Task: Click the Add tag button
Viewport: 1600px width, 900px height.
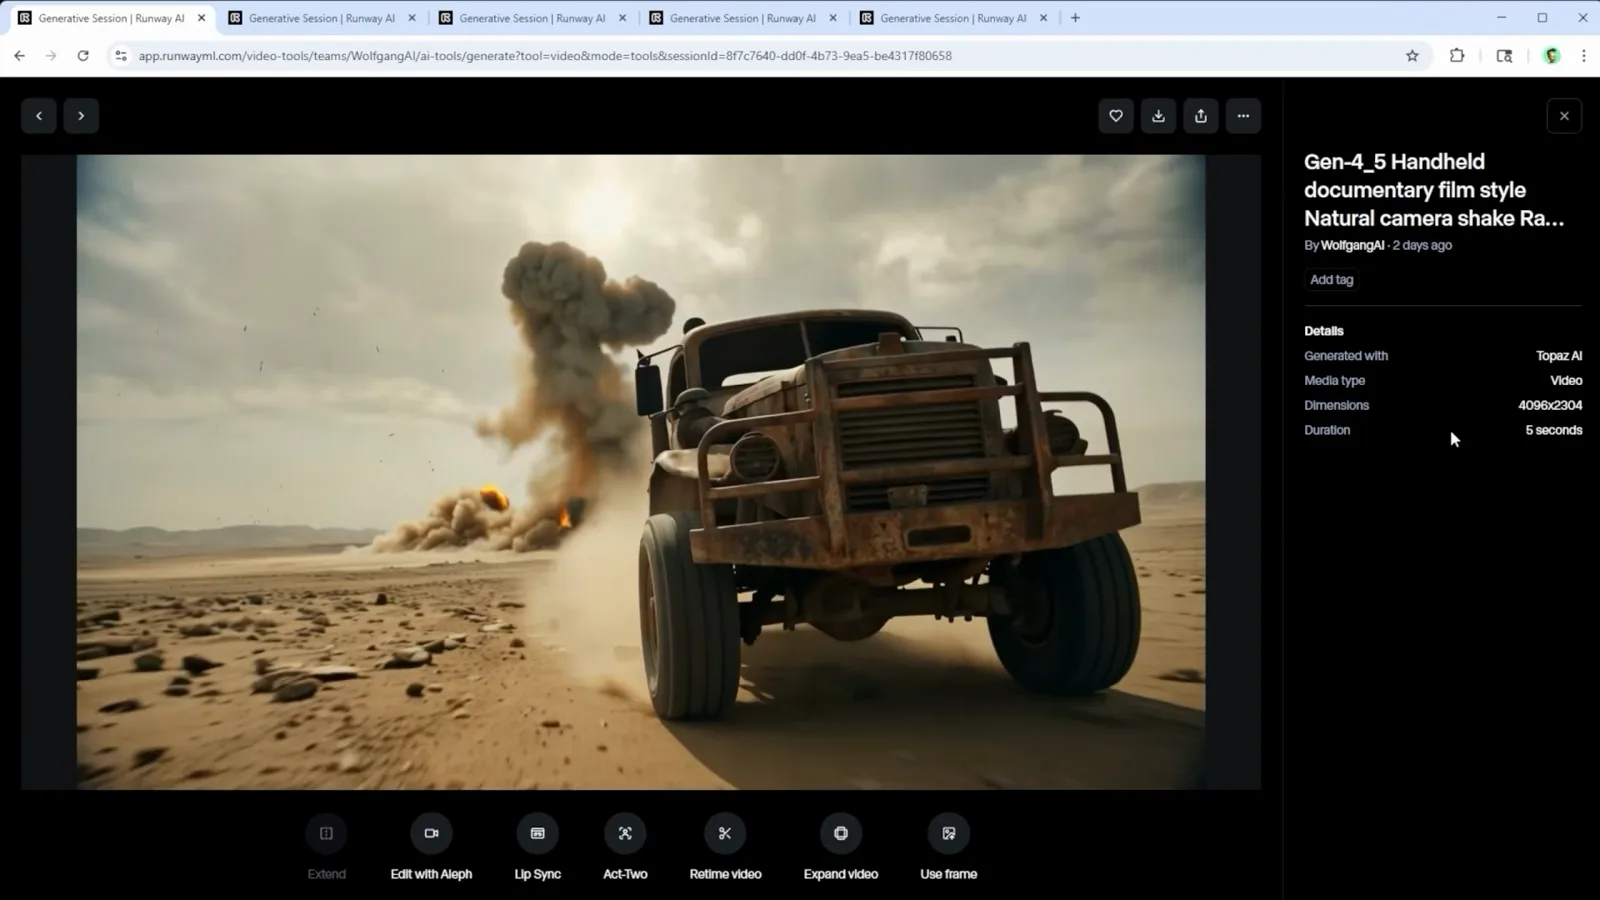Action: pos(1331,280)
